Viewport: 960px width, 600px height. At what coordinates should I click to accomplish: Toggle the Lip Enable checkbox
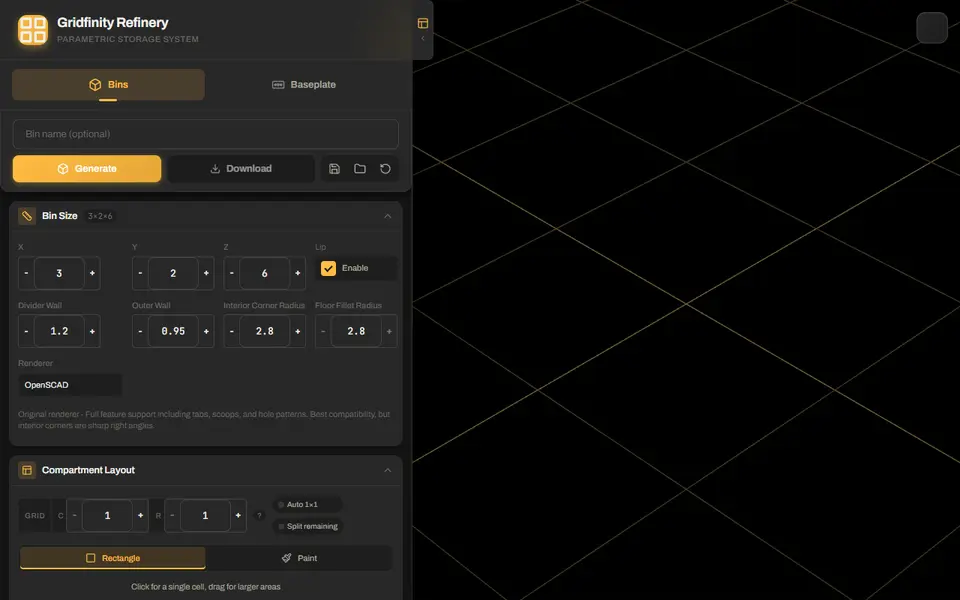click(x=328, y=268)
